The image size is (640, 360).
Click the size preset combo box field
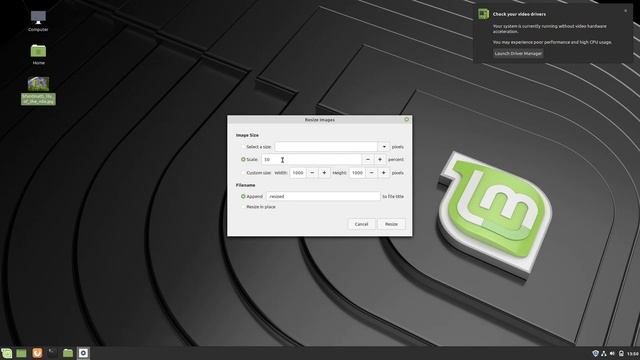326,147
